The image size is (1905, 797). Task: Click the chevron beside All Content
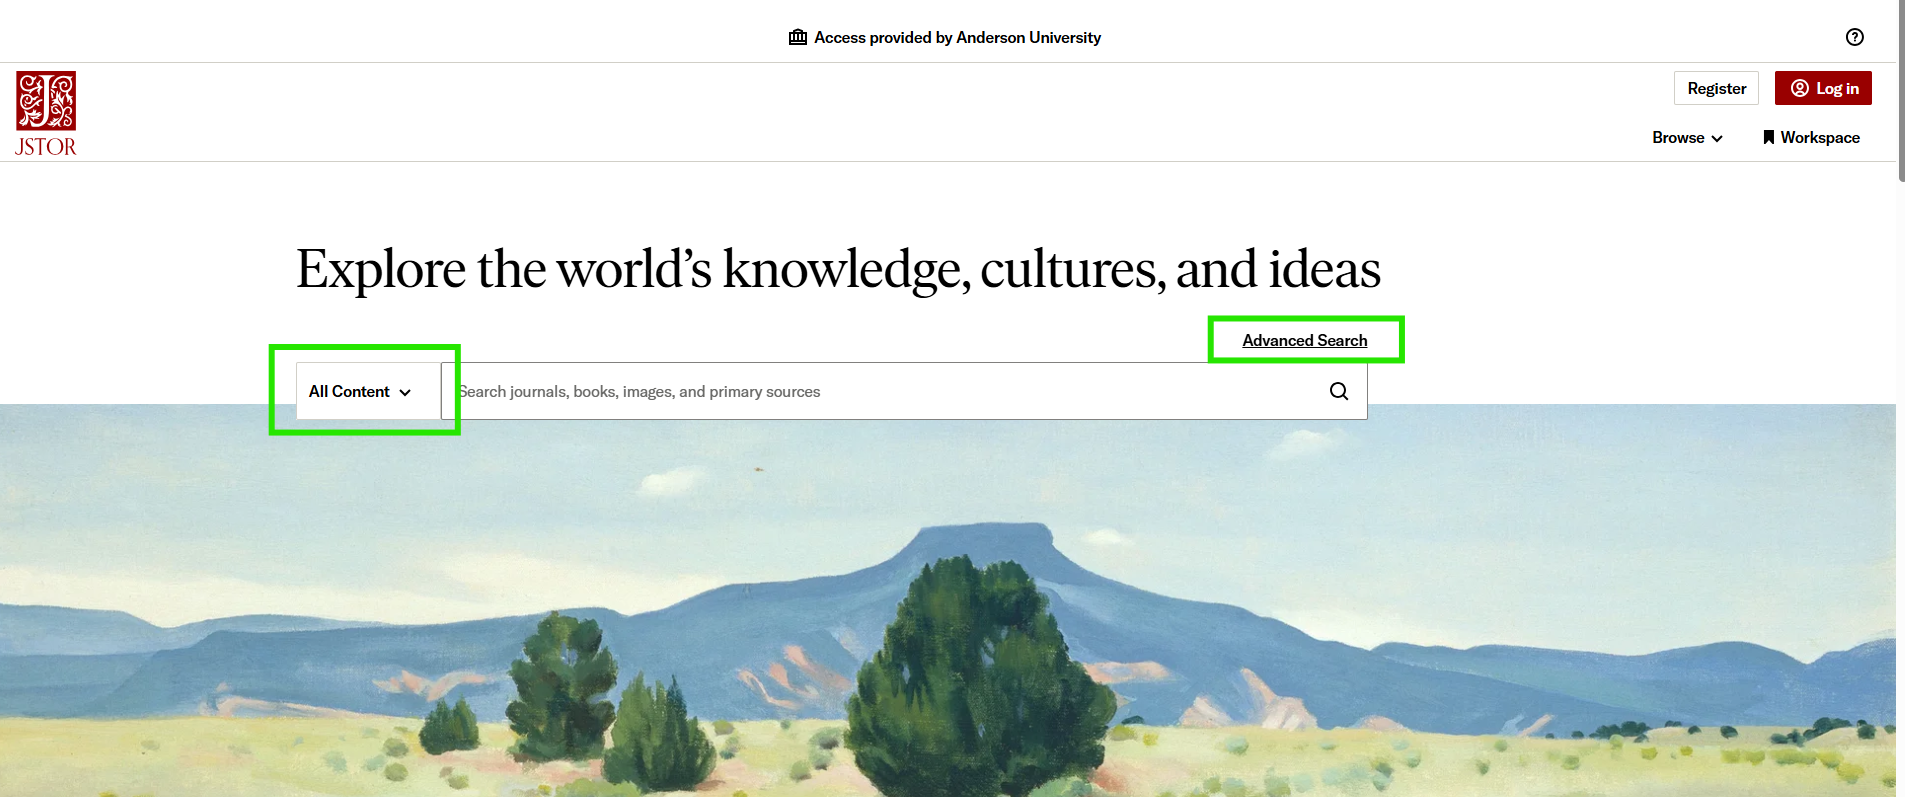click(x=405, y=392)
